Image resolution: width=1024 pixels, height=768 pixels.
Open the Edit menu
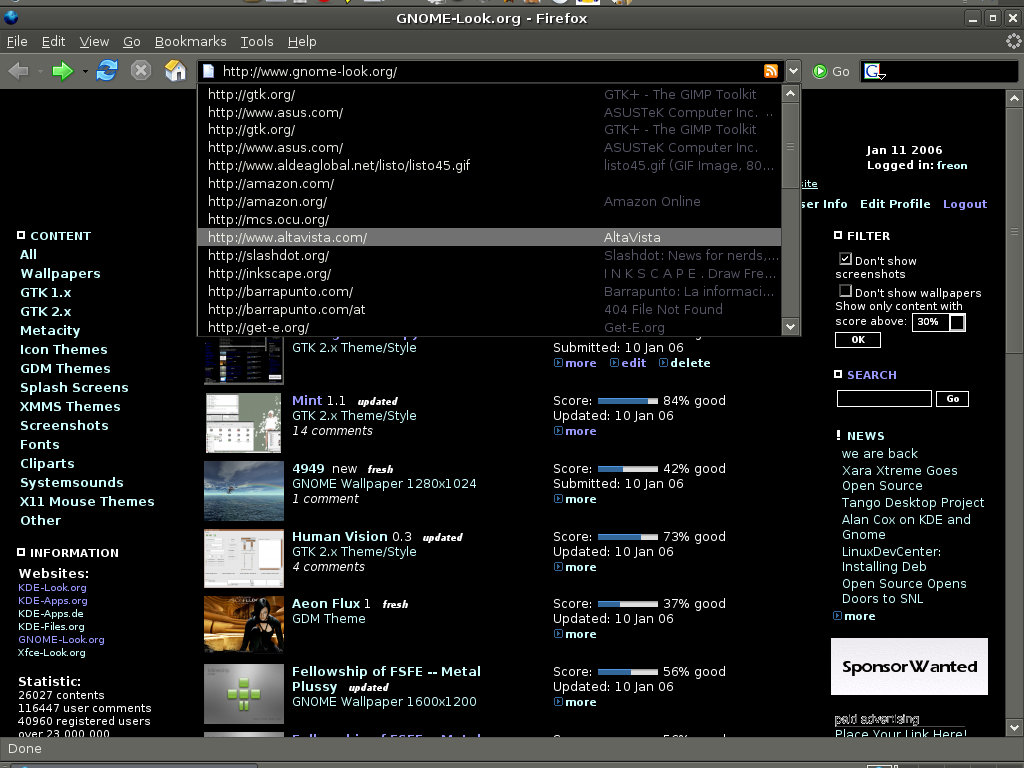pyautogui.click(x=54, y=41)
